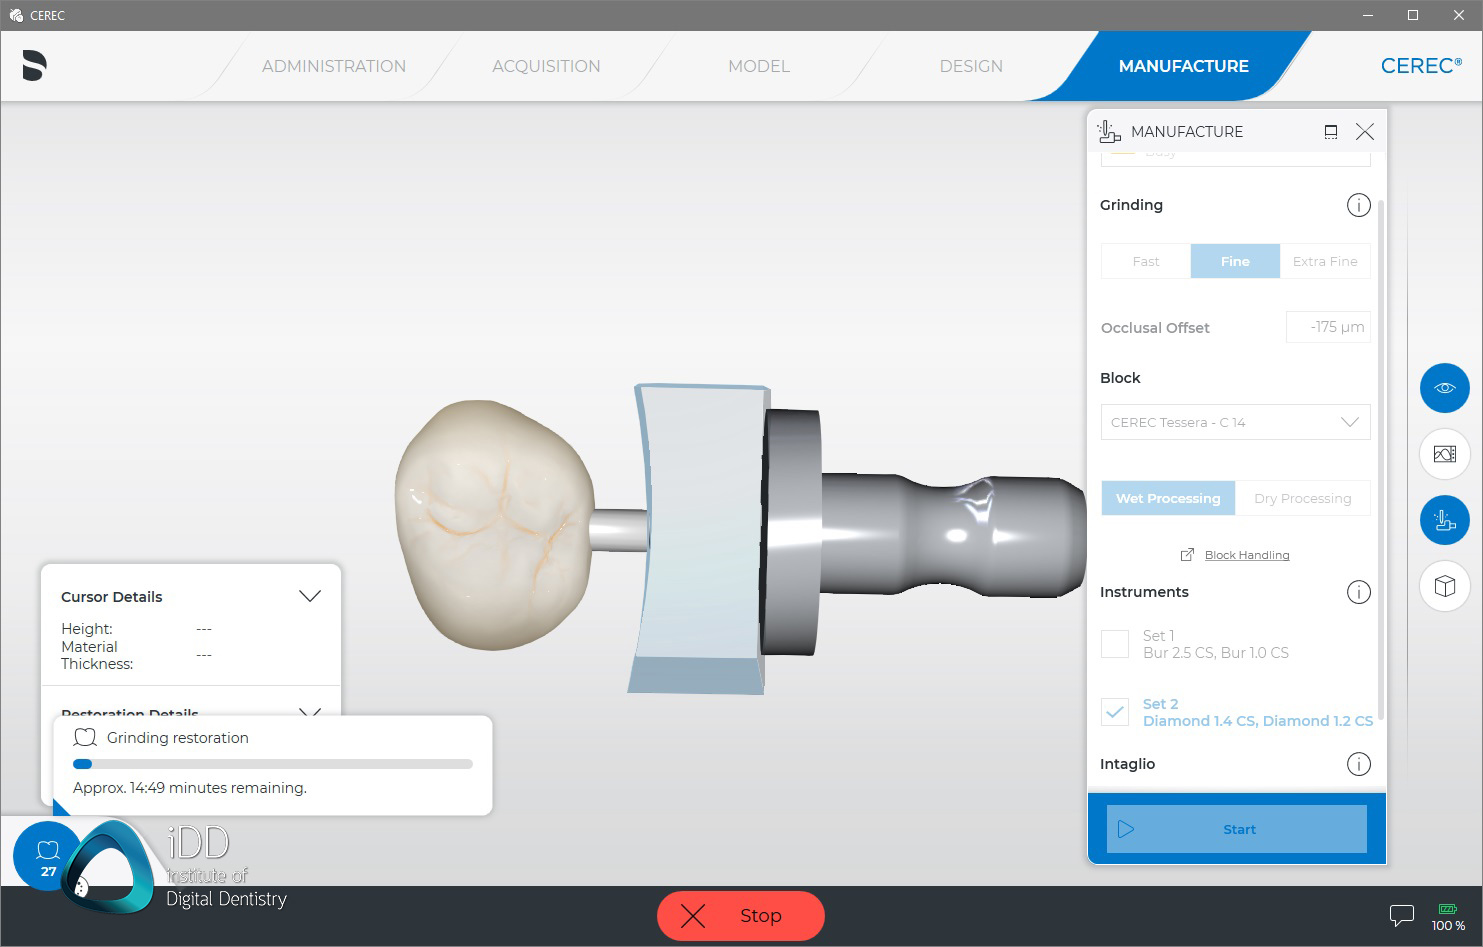The width and height of the screenshot is (1483, 947).
Task: Open the CEREC Tessera block dropdown
Action: [x=1235, y=422]
